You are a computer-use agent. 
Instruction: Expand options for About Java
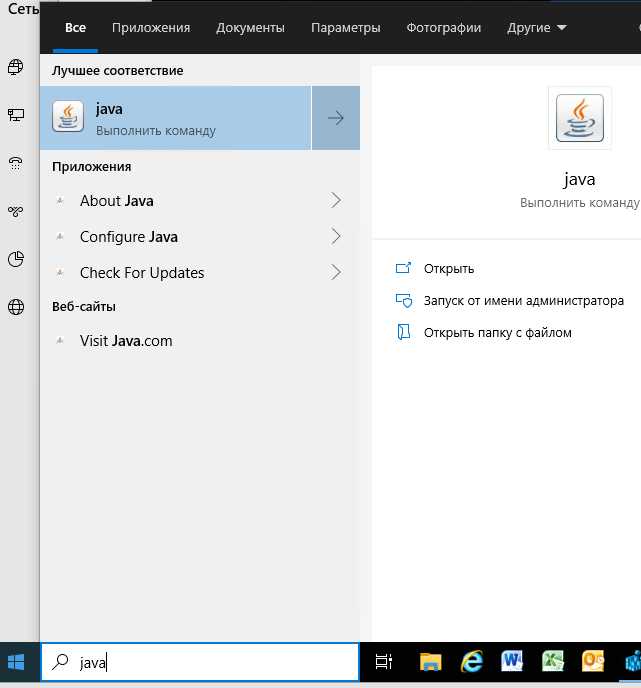coord(336,201)
